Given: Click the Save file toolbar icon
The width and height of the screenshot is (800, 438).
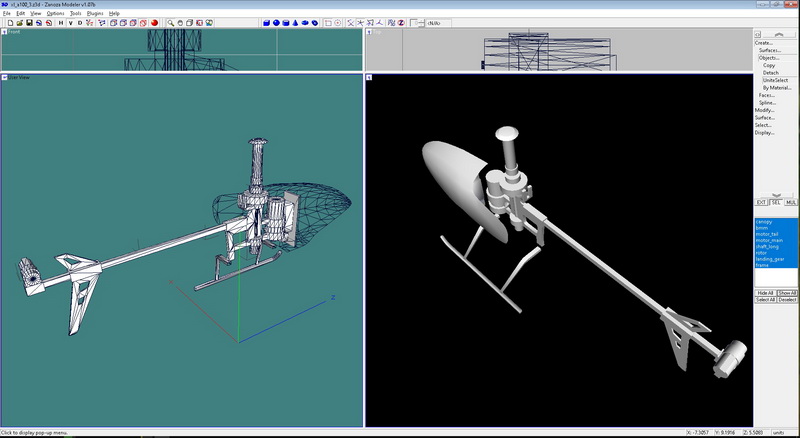Looking at the screenshot, I should pos(28,22).
